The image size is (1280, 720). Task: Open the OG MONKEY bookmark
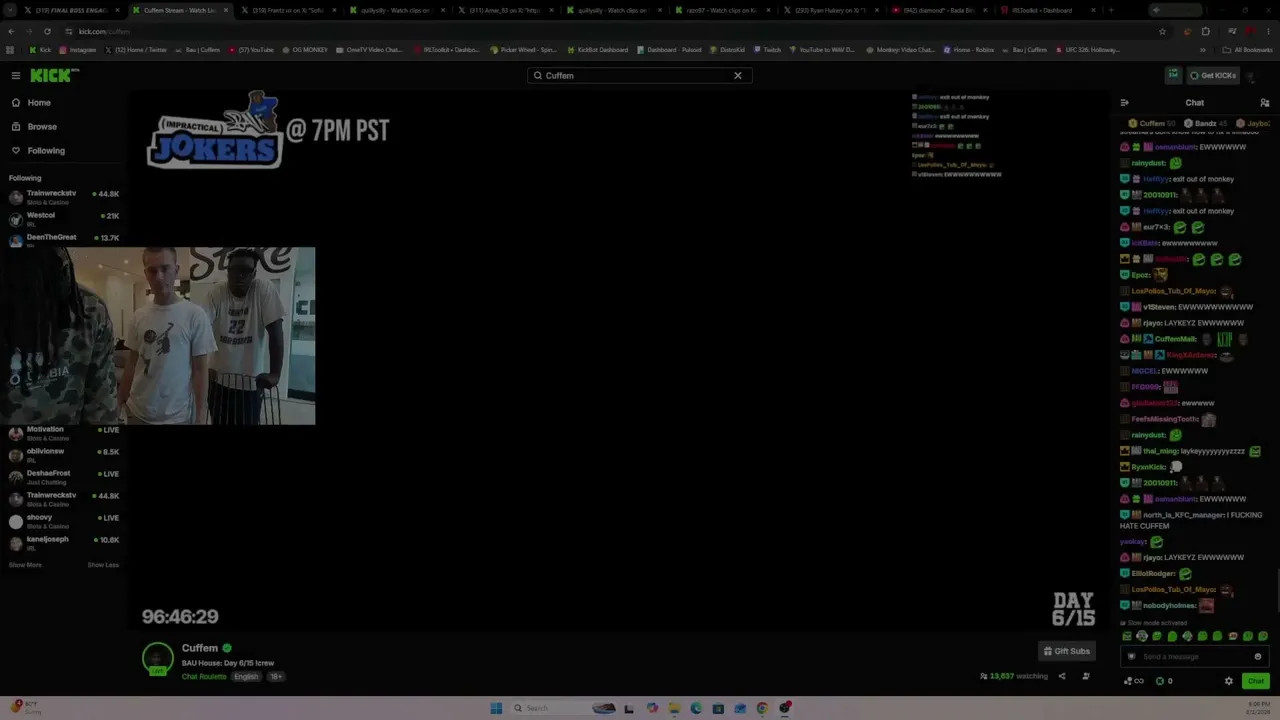click(x=306, y=49)
